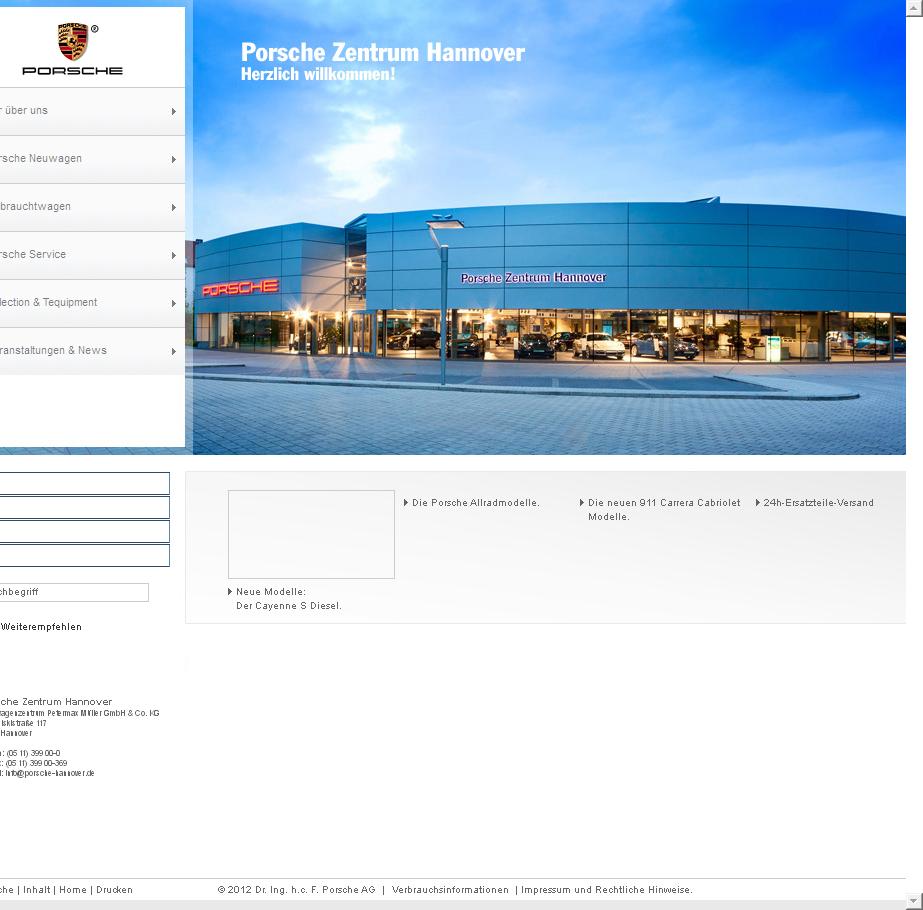
Task: Expand the 'Tequipment' menu arrow
Action: (x=174, y=303)
